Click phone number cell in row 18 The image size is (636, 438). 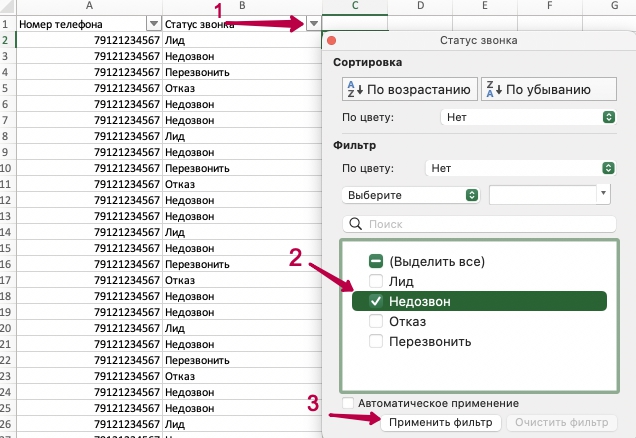coord(89,296)
